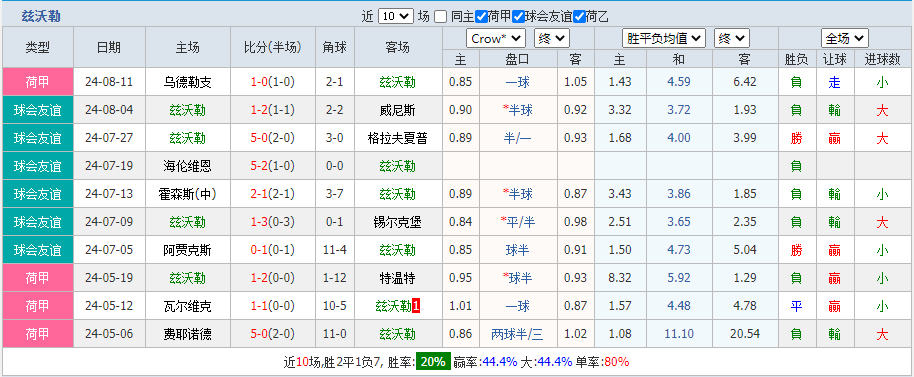This screenshot has width=914, height=377.
Task: Click the 荷甲 tag on the 24-05-06 row
Action: pos(38,334)
